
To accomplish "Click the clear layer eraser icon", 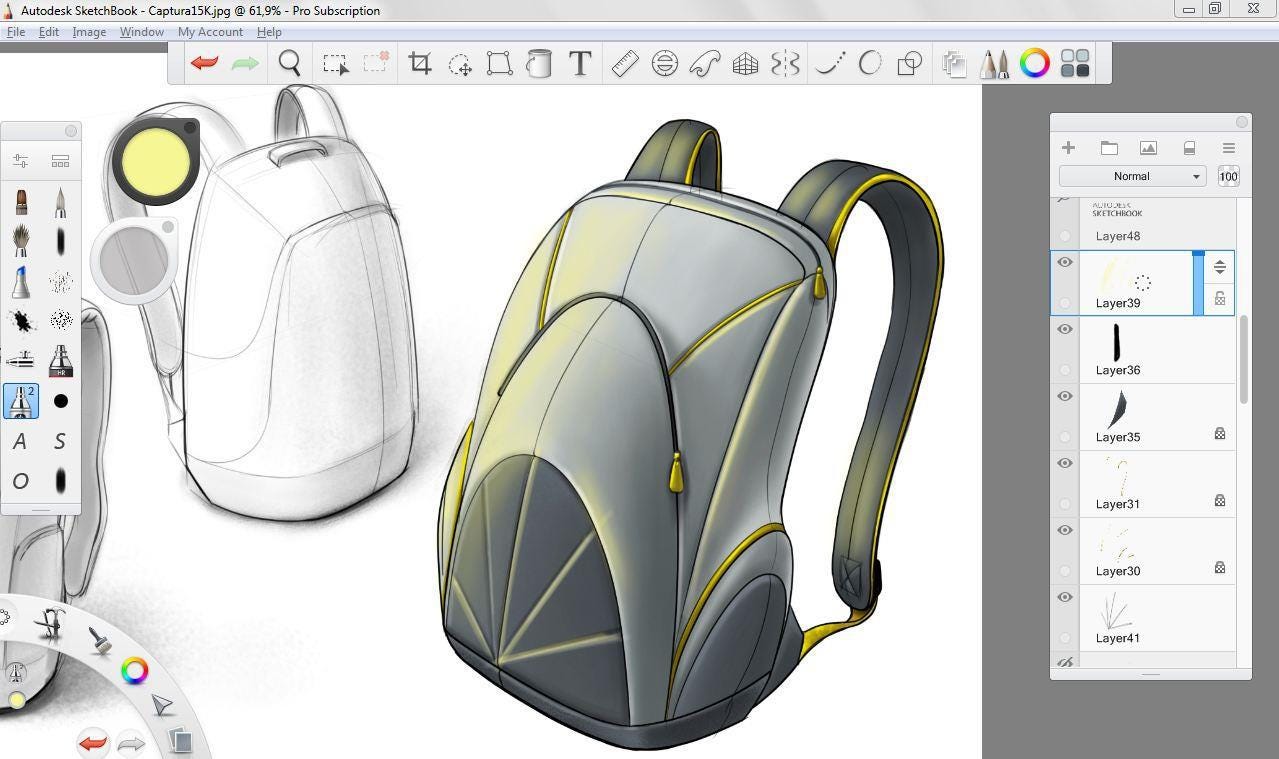I will pyautogui.click(x=1189, y=148).
